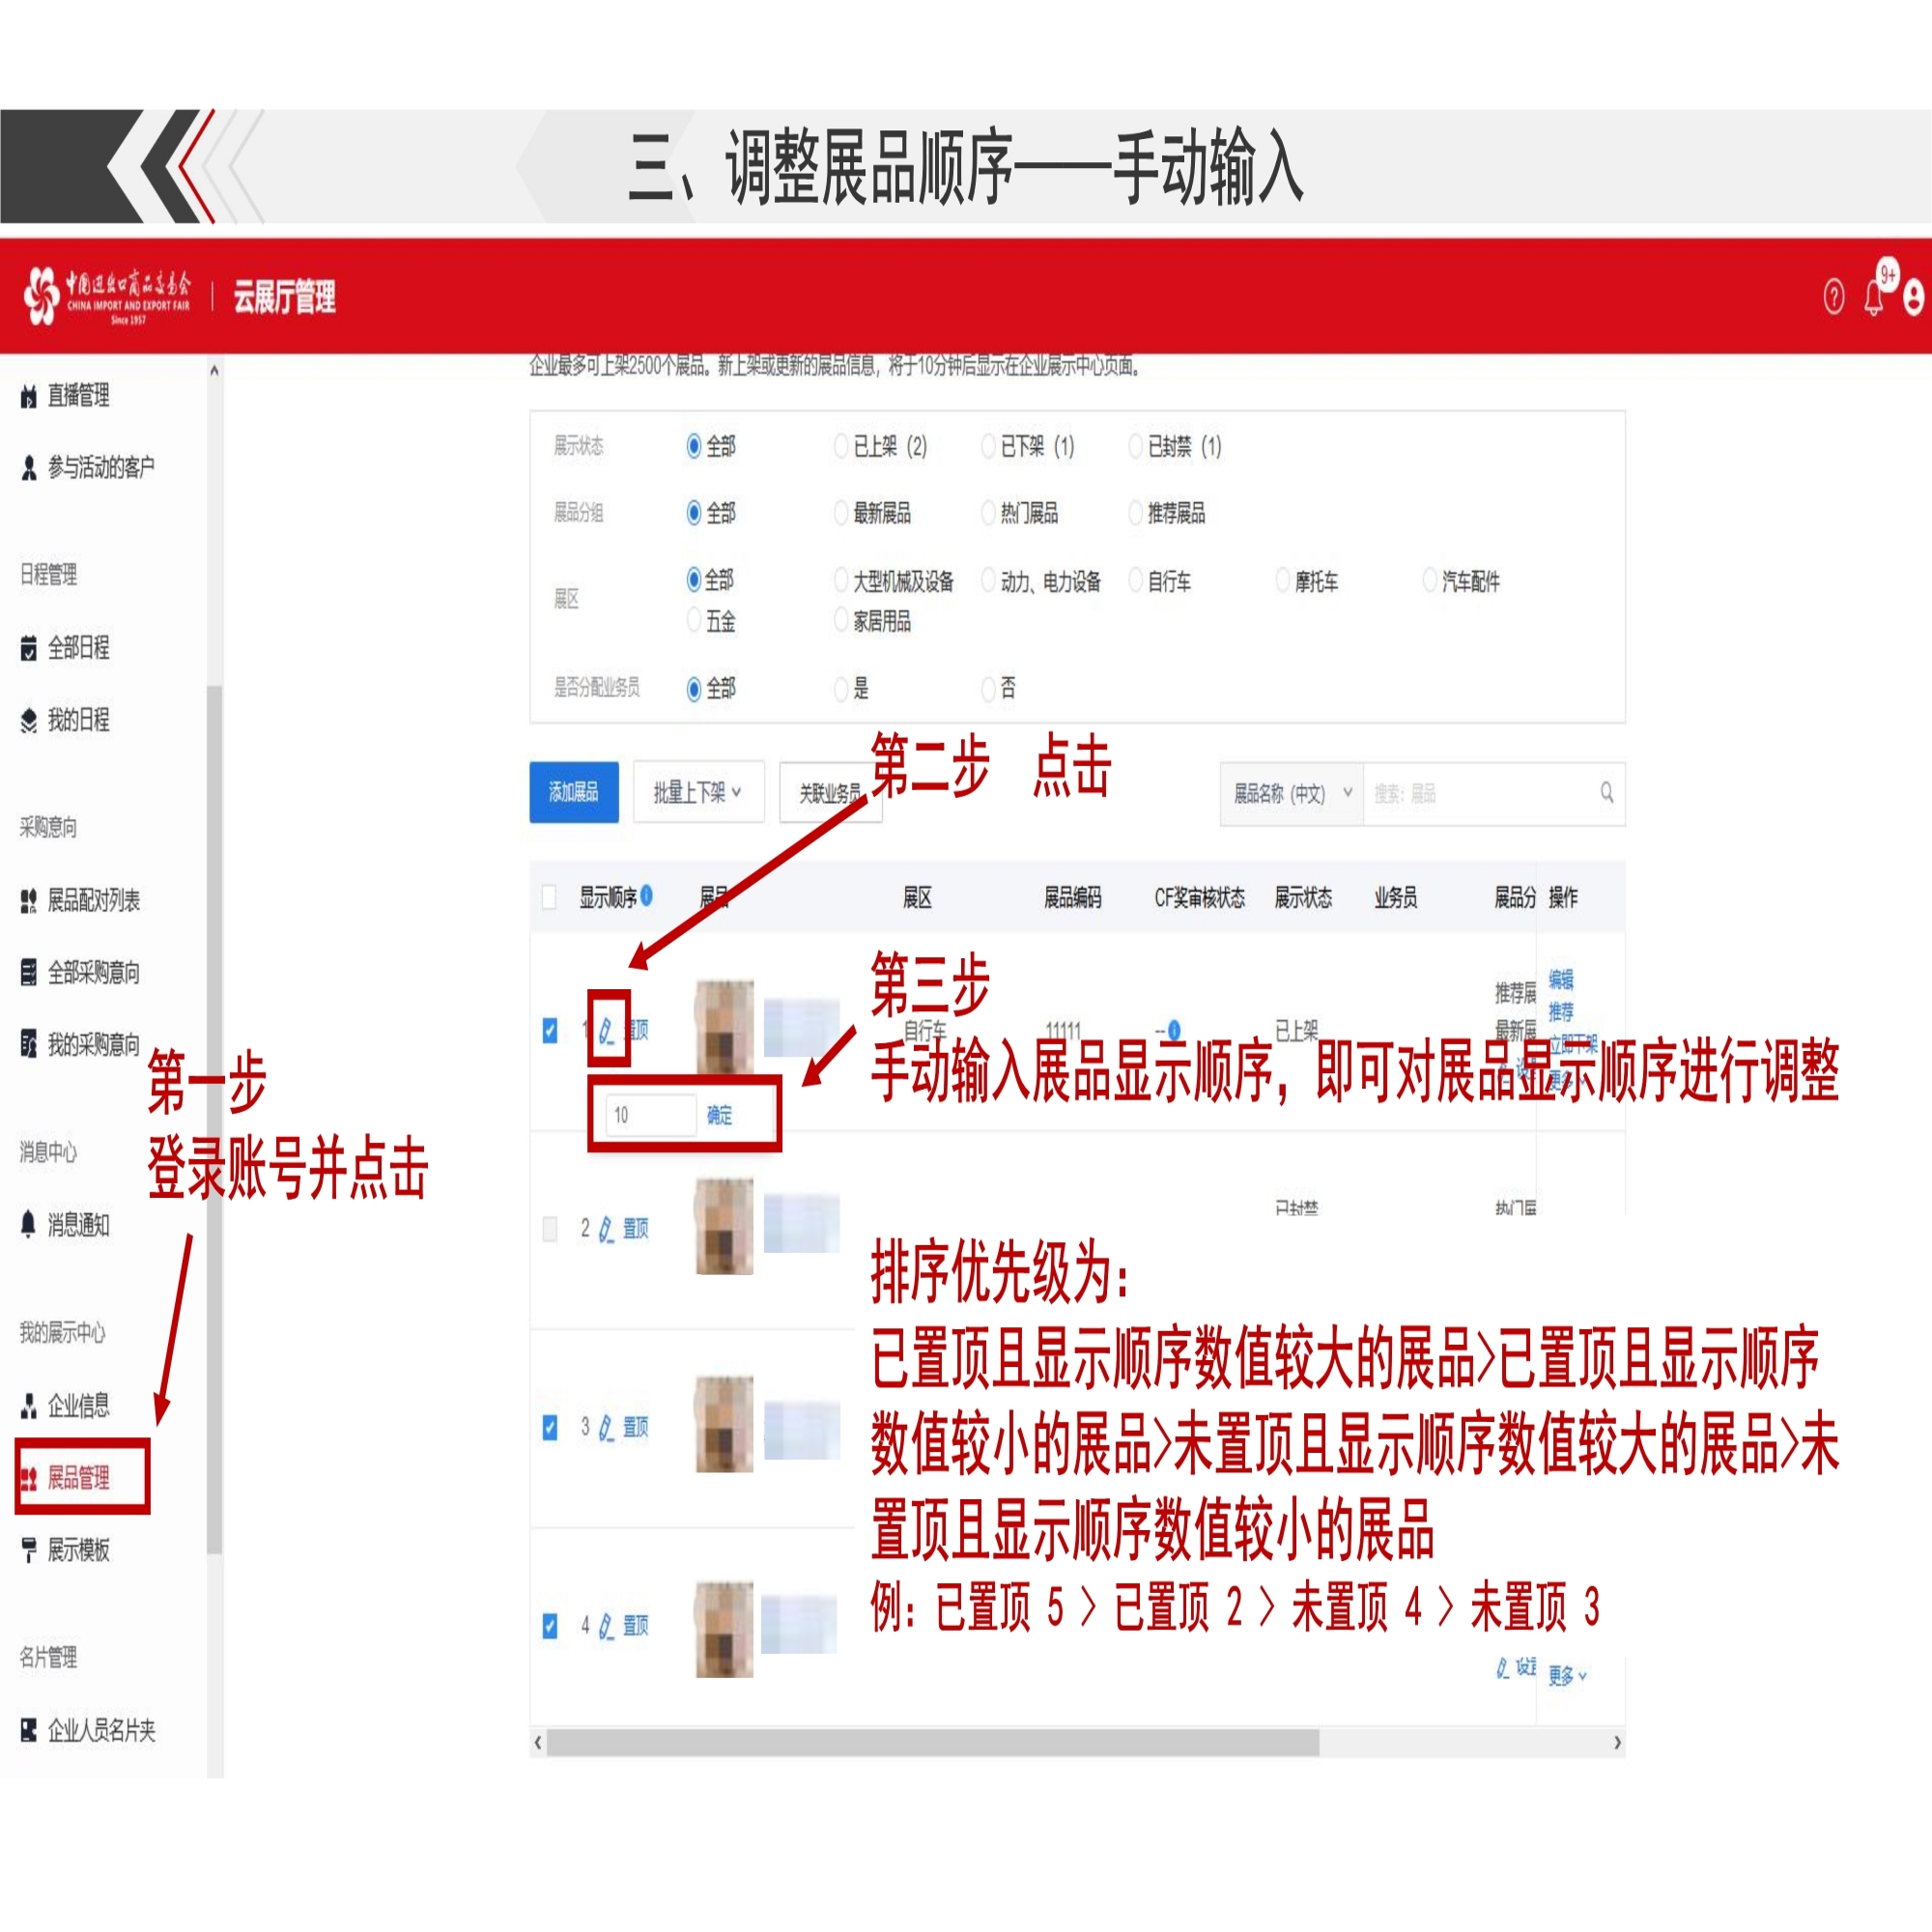Open 展品配对列表 menu item
The image size is (1932, 1932).
click(x=94, y=901)
